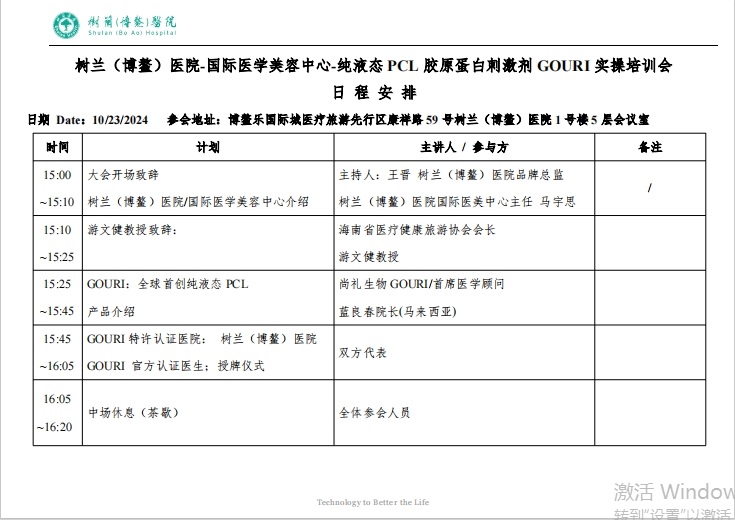Select the 双方代表 cell
The height and width of the screenshot is (520, 735).
(363, 353)
